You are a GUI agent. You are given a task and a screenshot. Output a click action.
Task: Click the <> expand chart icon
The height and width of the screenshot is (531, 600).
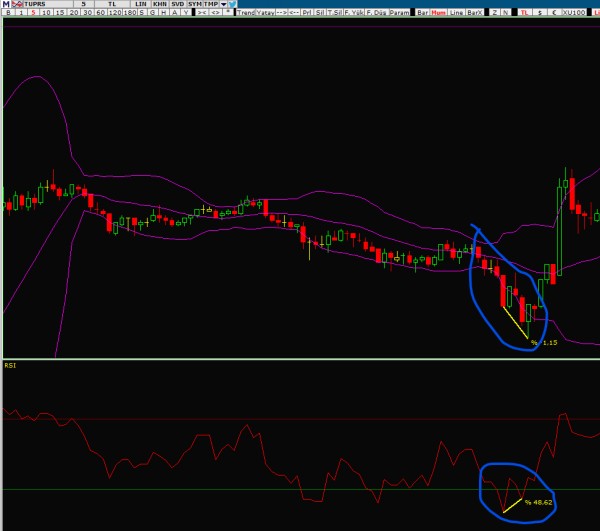[x=215, y=13]
